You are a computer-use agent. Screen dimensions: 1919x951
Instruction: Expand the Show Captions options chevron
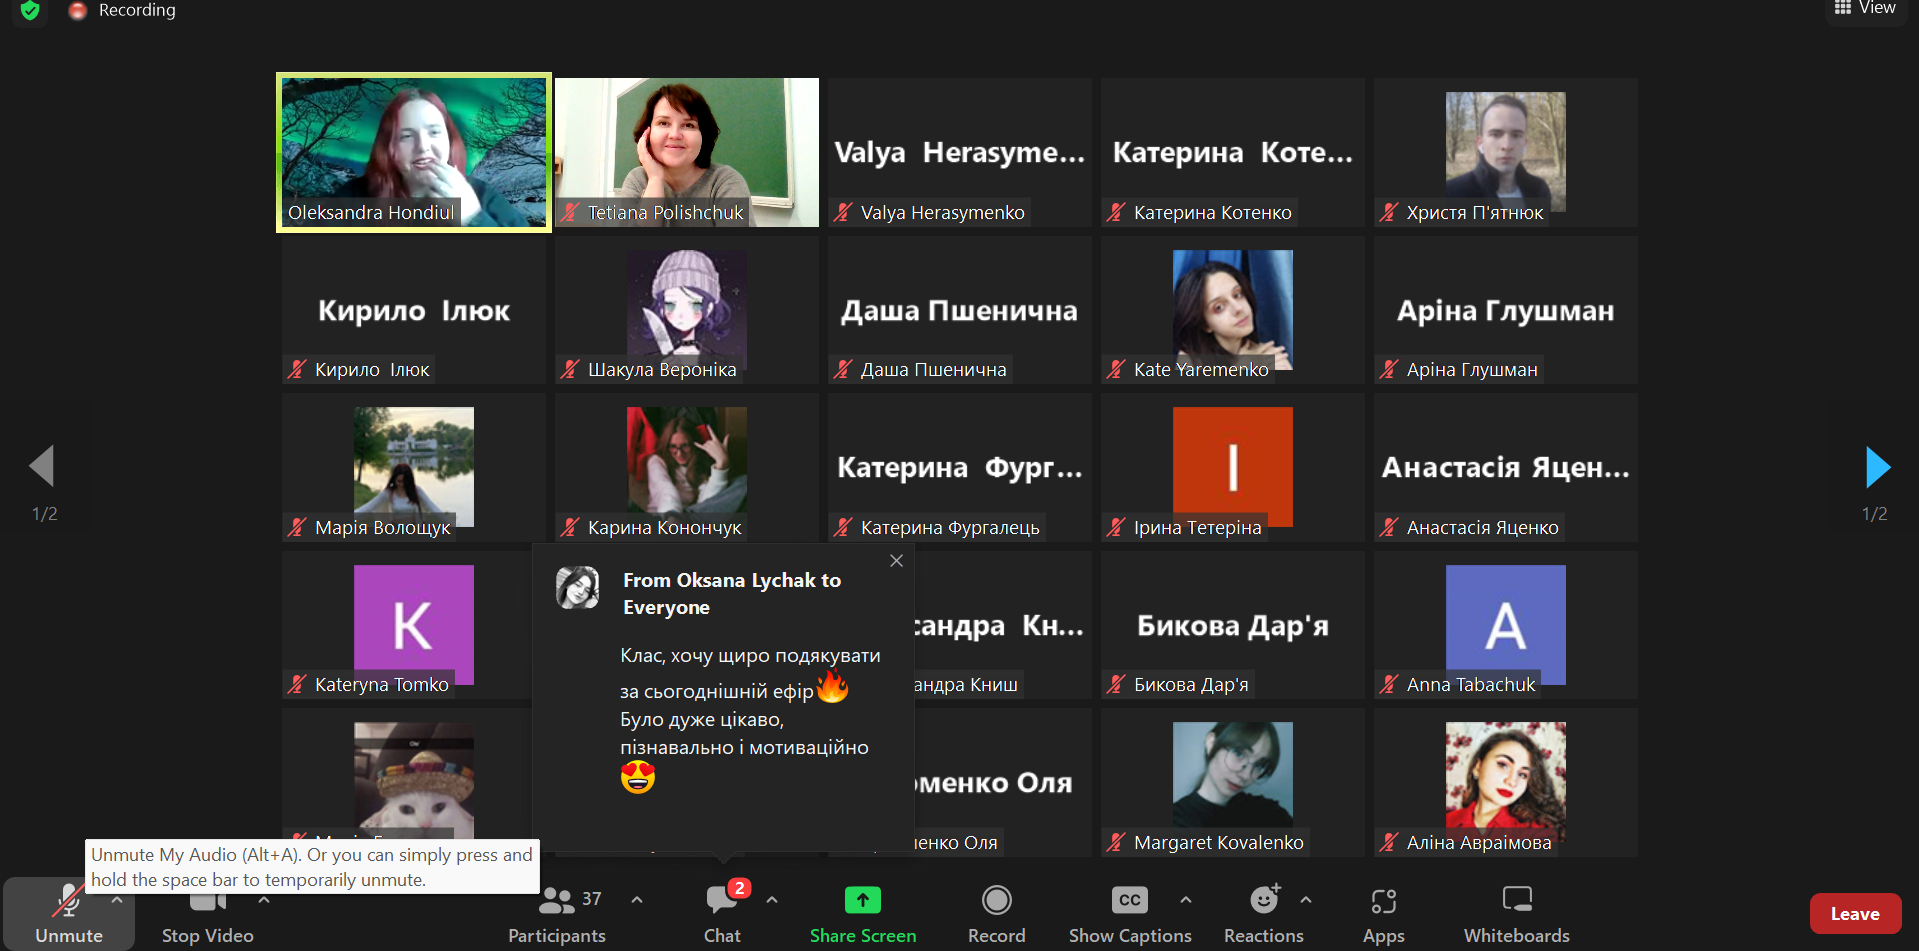(1186, 900)
